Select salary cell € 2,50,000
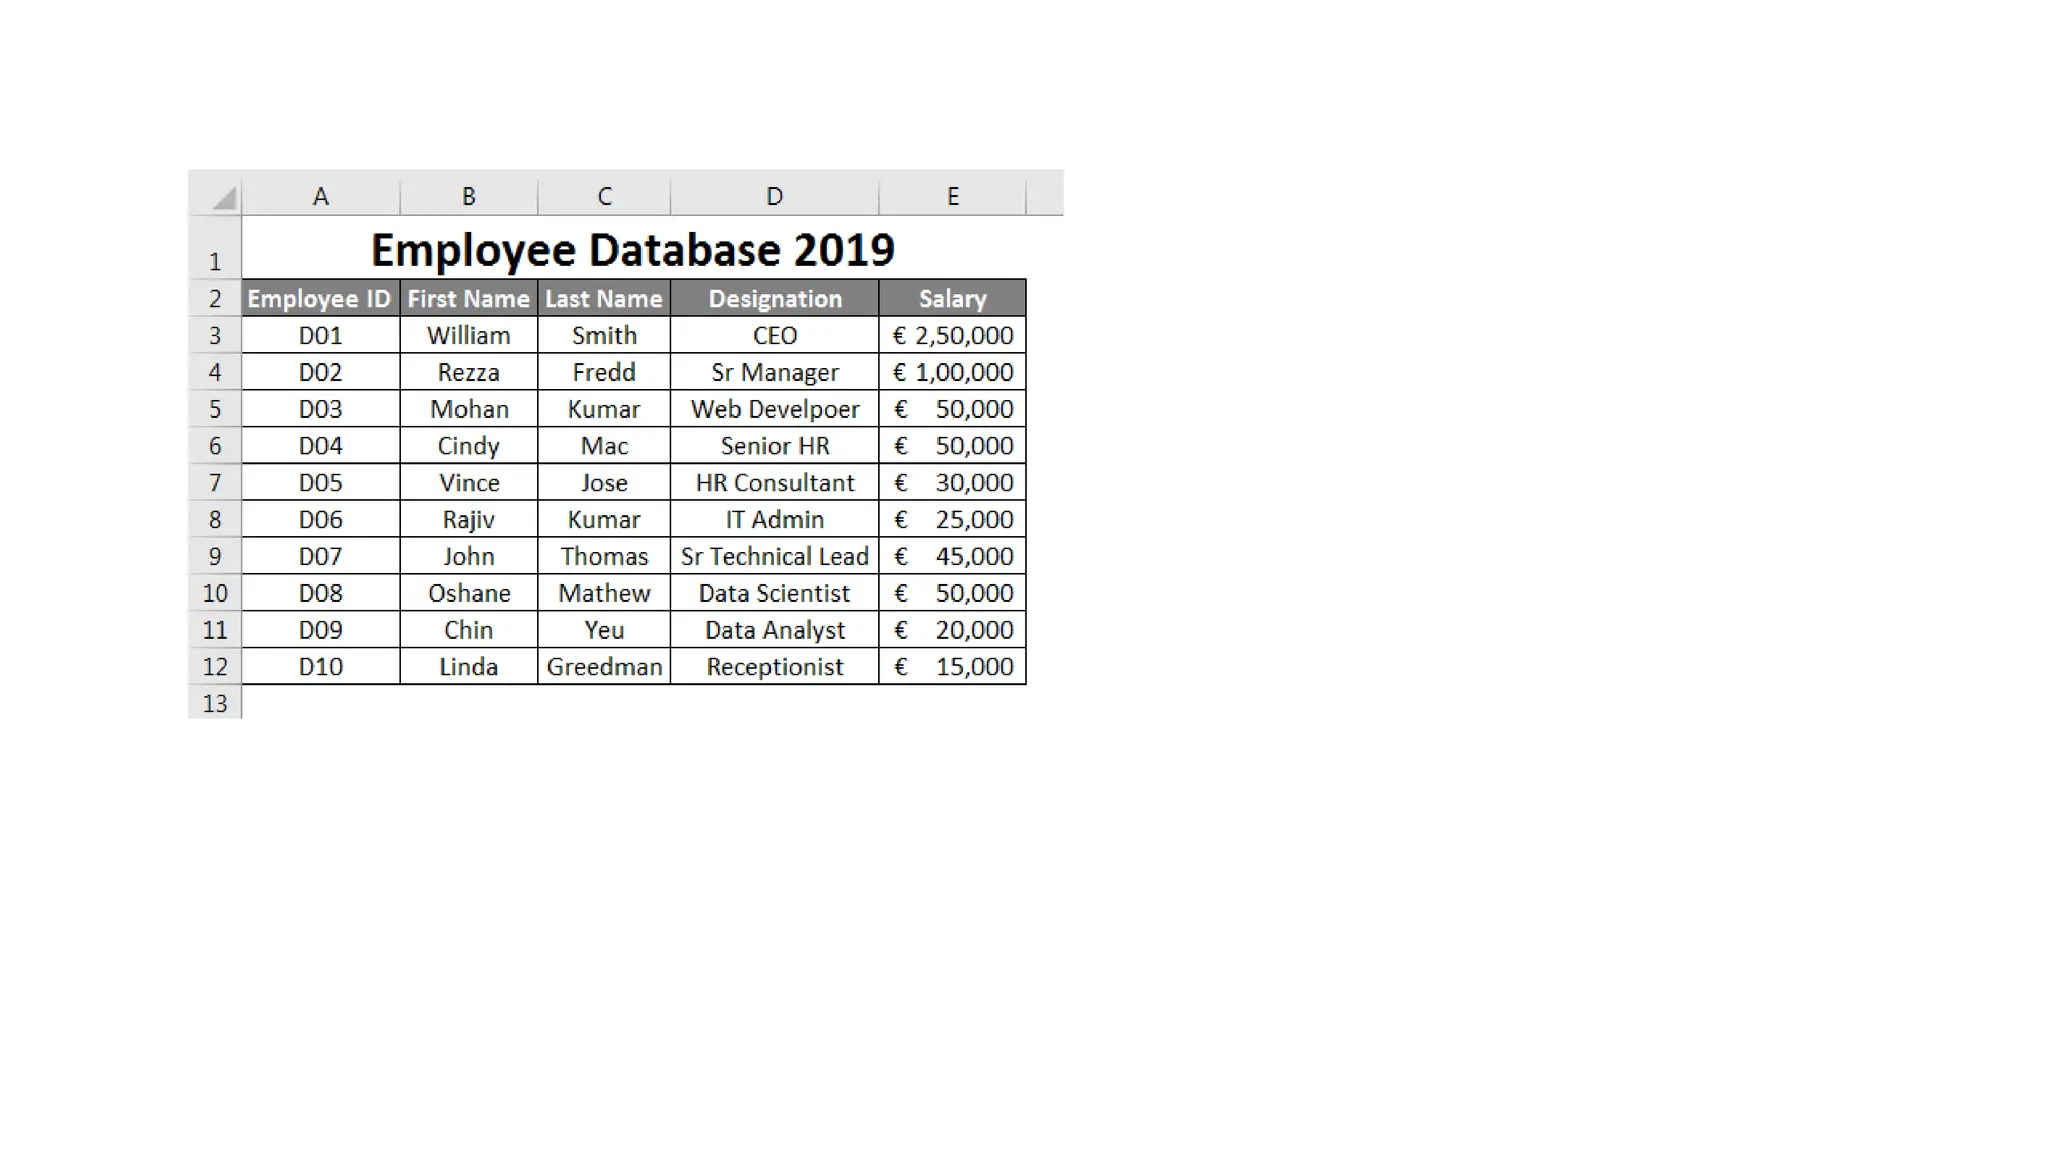 953,335
